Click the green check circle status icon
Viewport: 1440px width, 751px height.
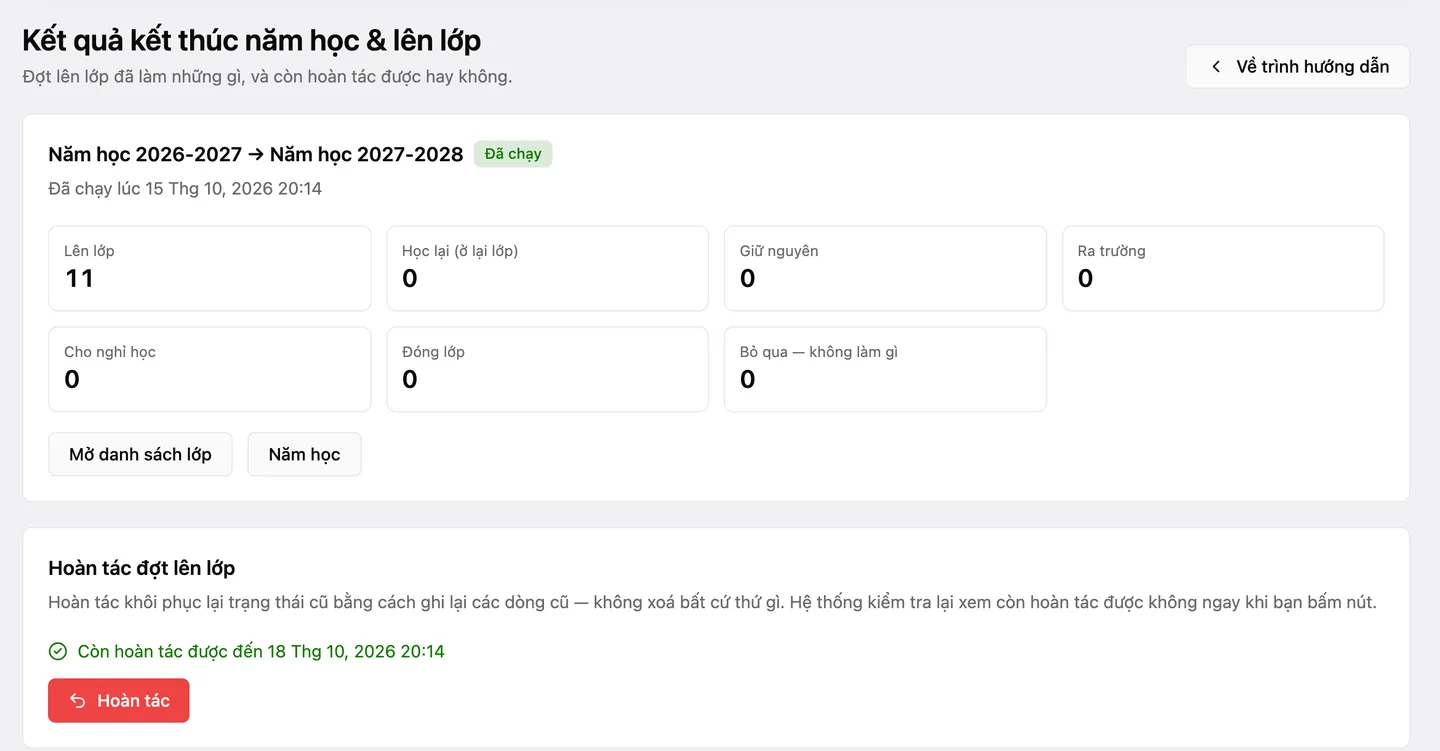[x=58, y=652]
